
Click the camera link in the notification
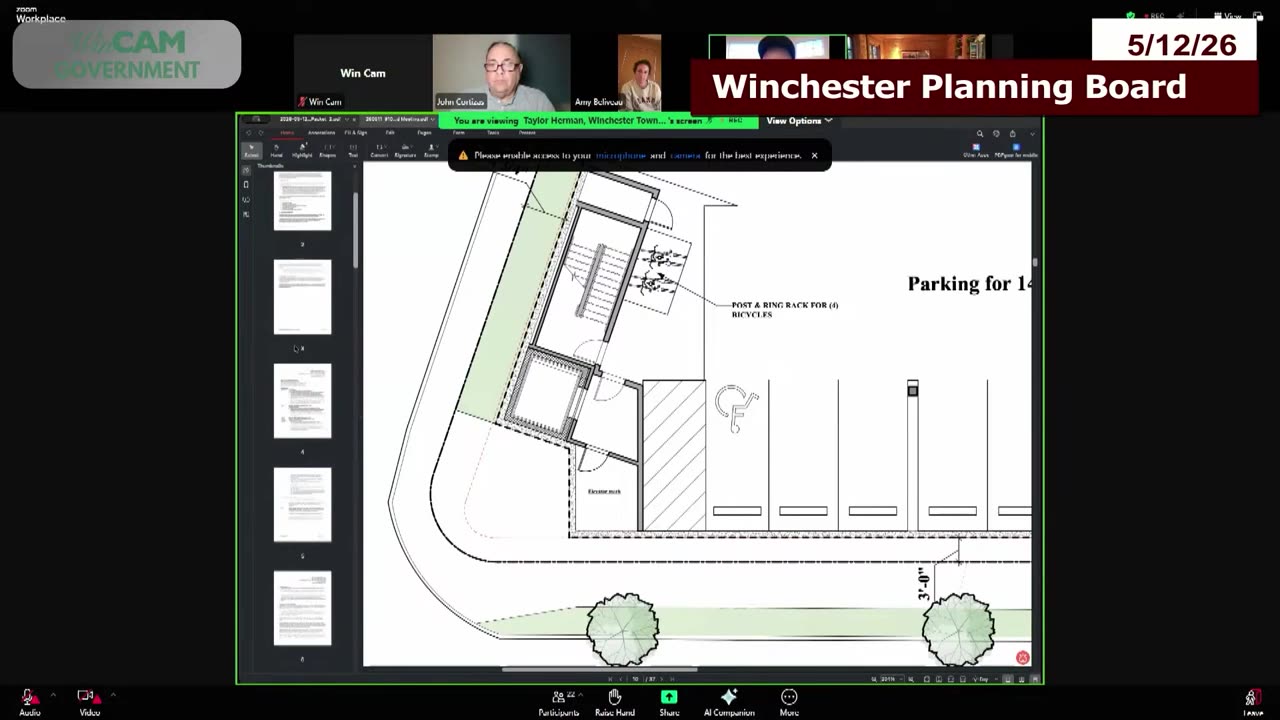(685, 156)
